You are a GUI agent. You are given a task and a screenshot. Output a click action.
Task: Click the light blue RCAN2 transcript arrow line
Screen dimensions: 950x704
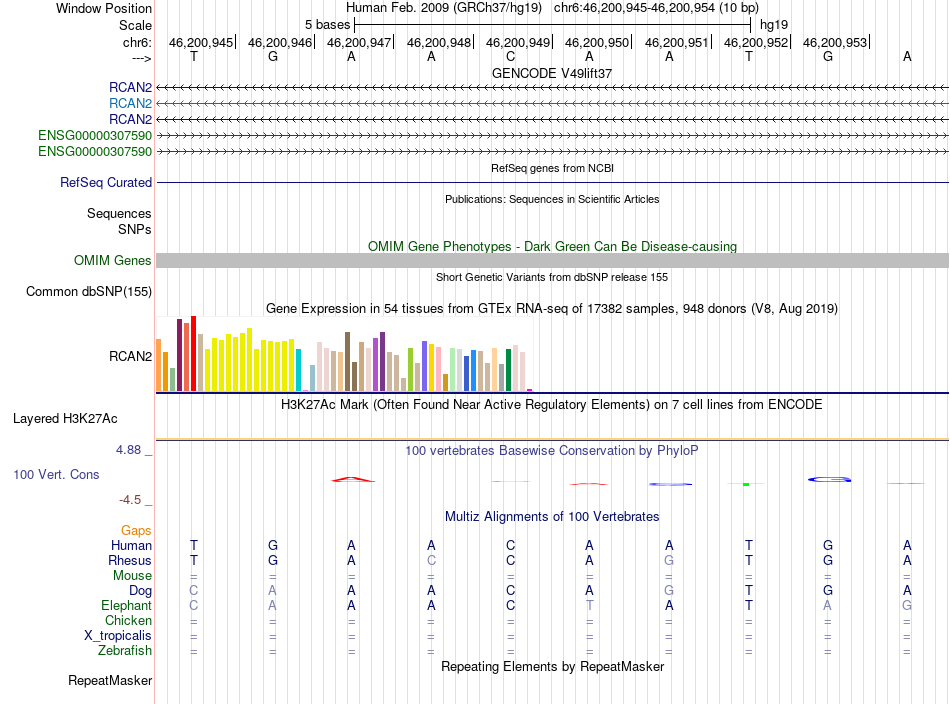point(552,104)
